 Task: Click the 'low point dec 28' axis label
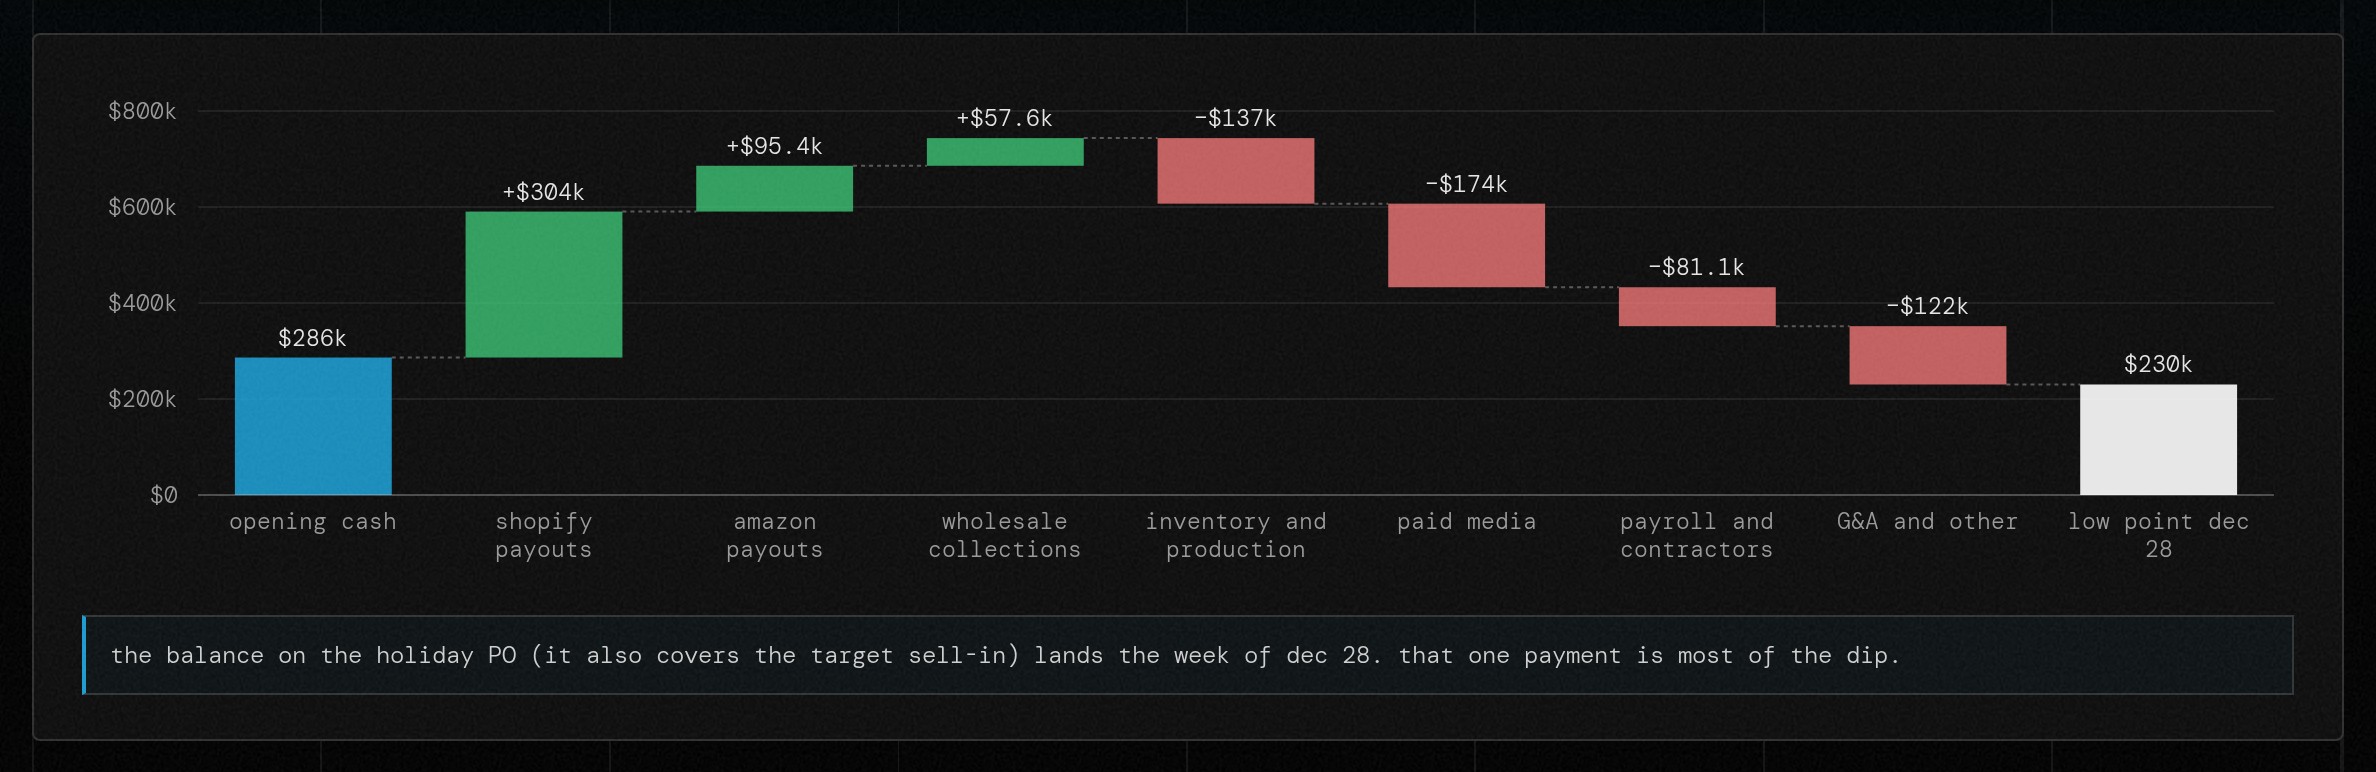point(2158,535)
